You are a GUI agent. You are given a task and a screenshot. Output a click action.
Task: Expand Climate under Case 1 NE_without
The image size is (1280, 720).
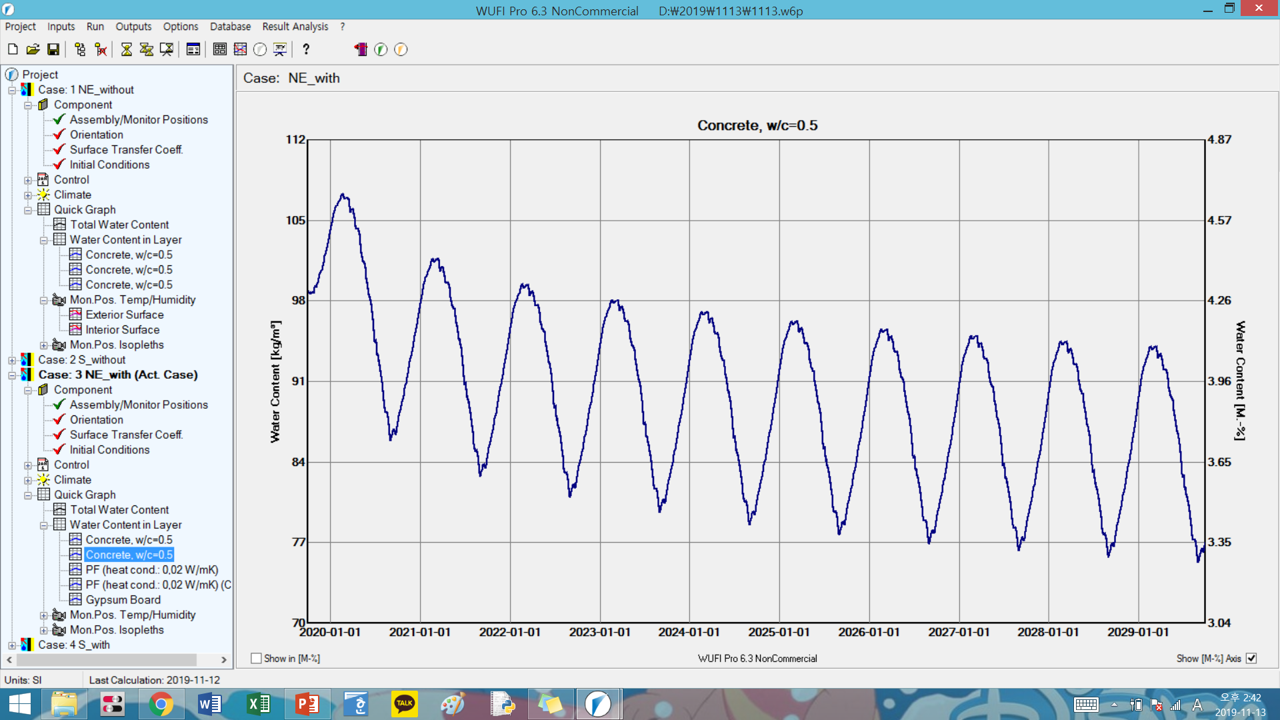coord(28,195)
